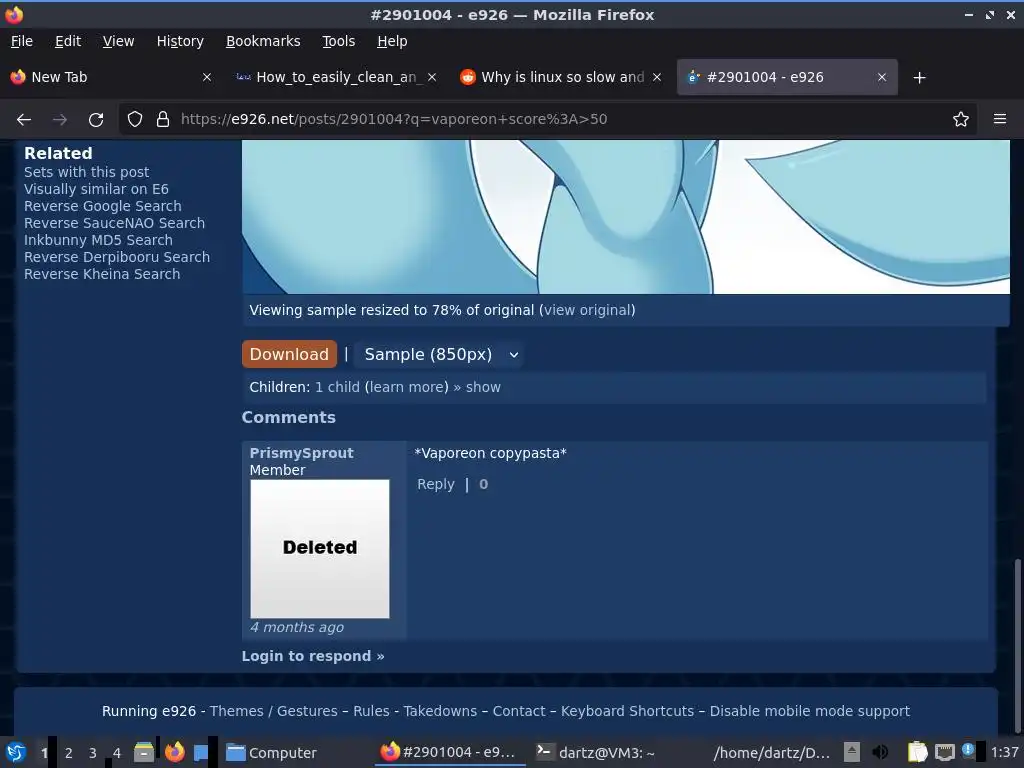The width and height of the screenshot is (1024, 768).
Task: Click the learn more link
Action: [407, 387]
